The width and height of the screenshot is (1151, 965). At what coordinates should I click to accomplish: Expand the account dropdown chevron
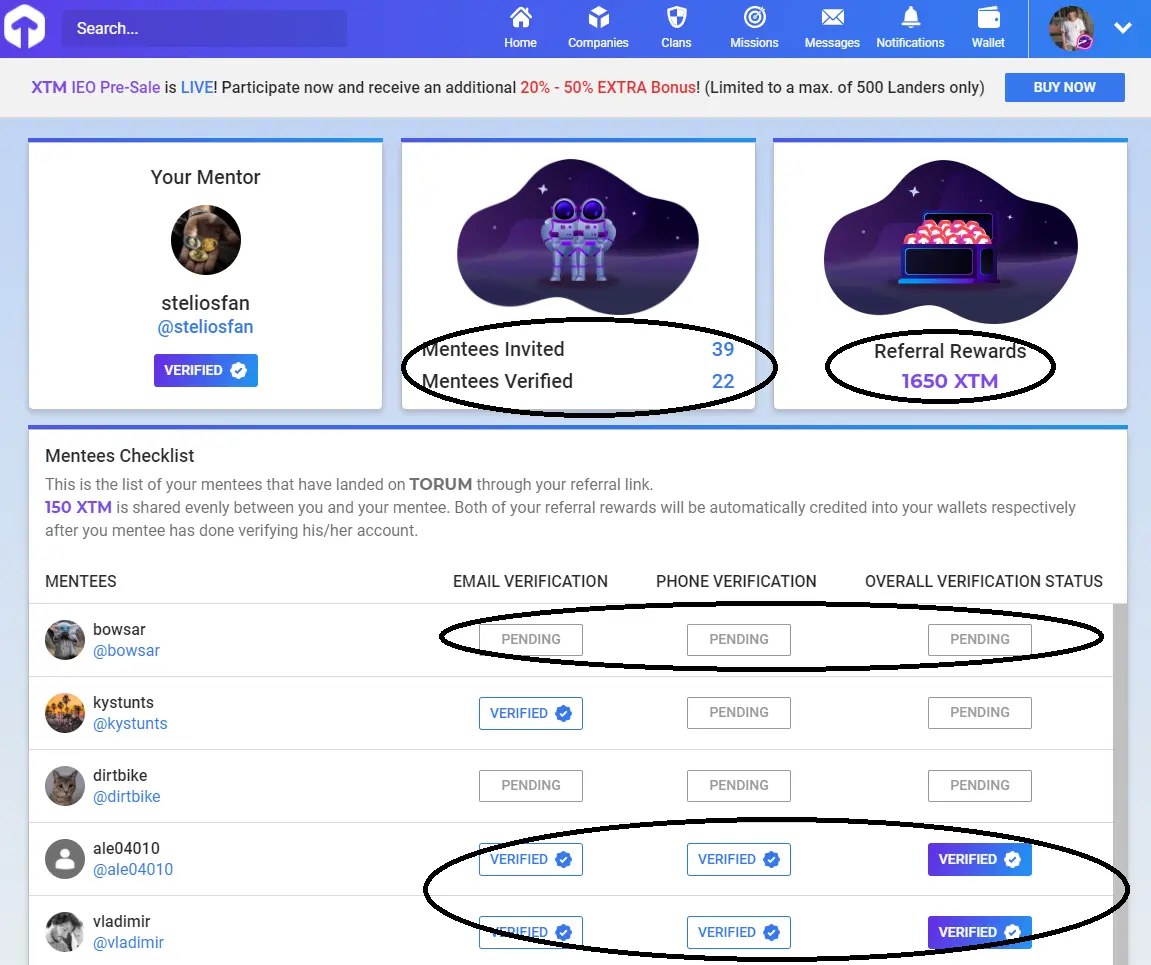point(1122,28)
